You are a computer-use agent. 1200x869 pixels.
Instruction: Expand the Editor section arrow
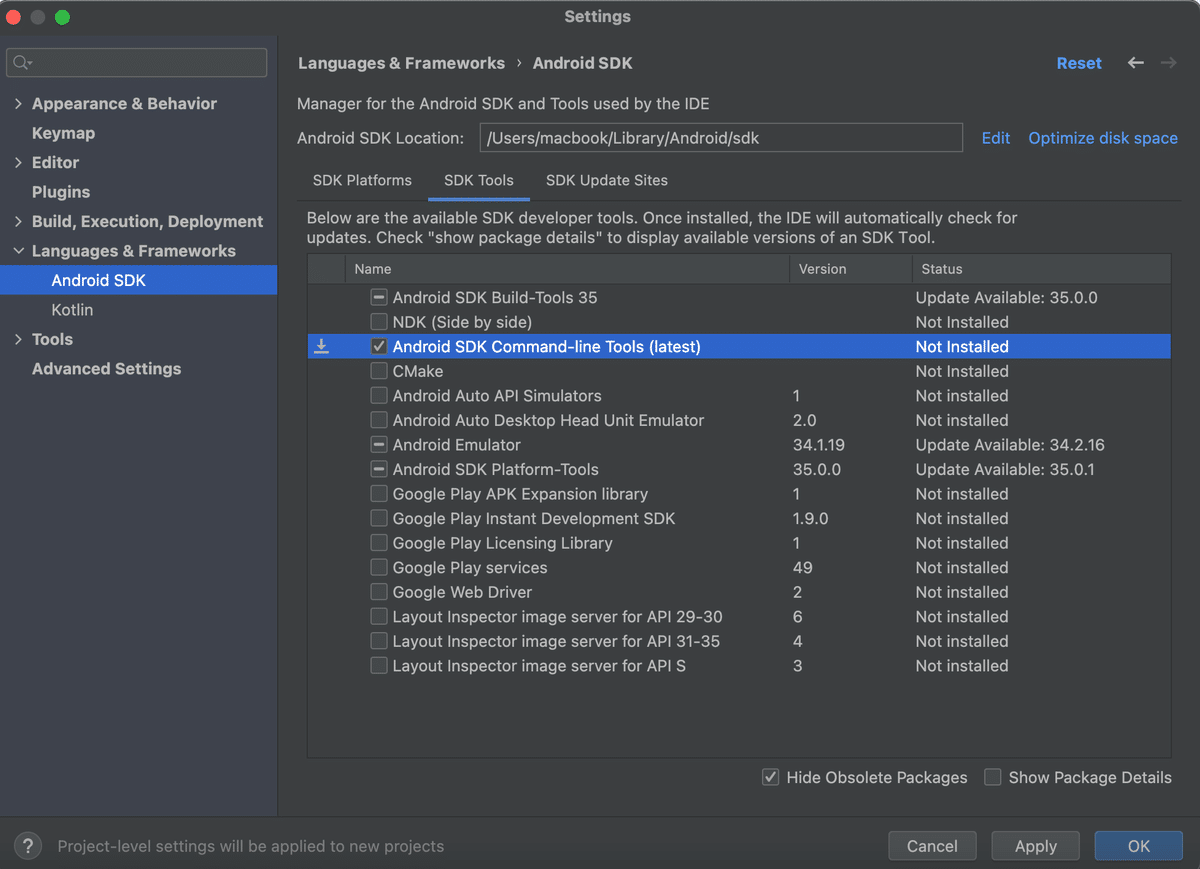pyautogui.click(x=18, y=162)
